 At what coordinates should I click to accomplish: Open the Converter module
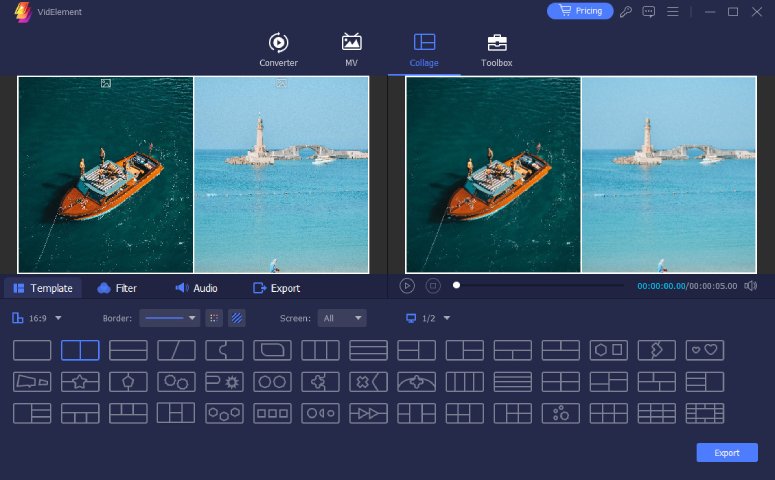278,50
